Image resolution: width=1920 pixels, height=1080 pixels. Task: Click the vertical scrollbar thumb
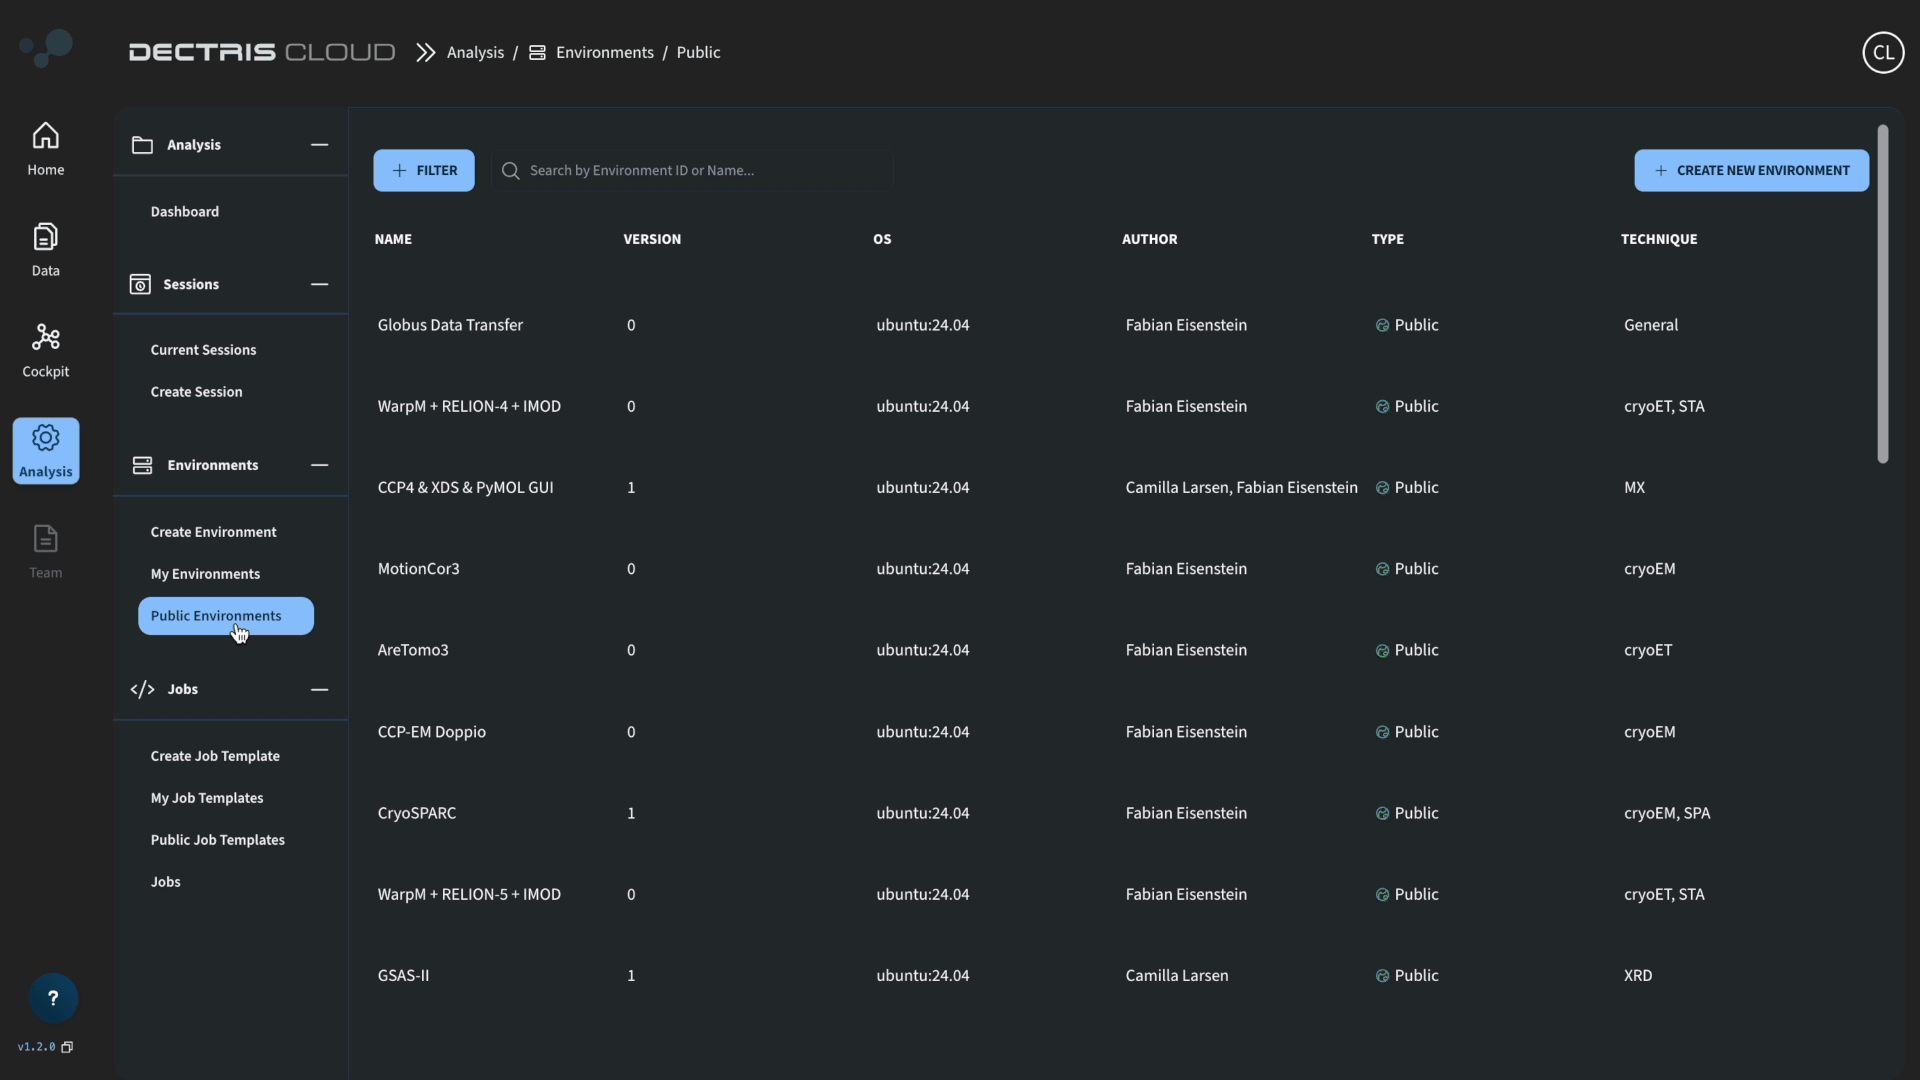click(x=1883, y=294)
